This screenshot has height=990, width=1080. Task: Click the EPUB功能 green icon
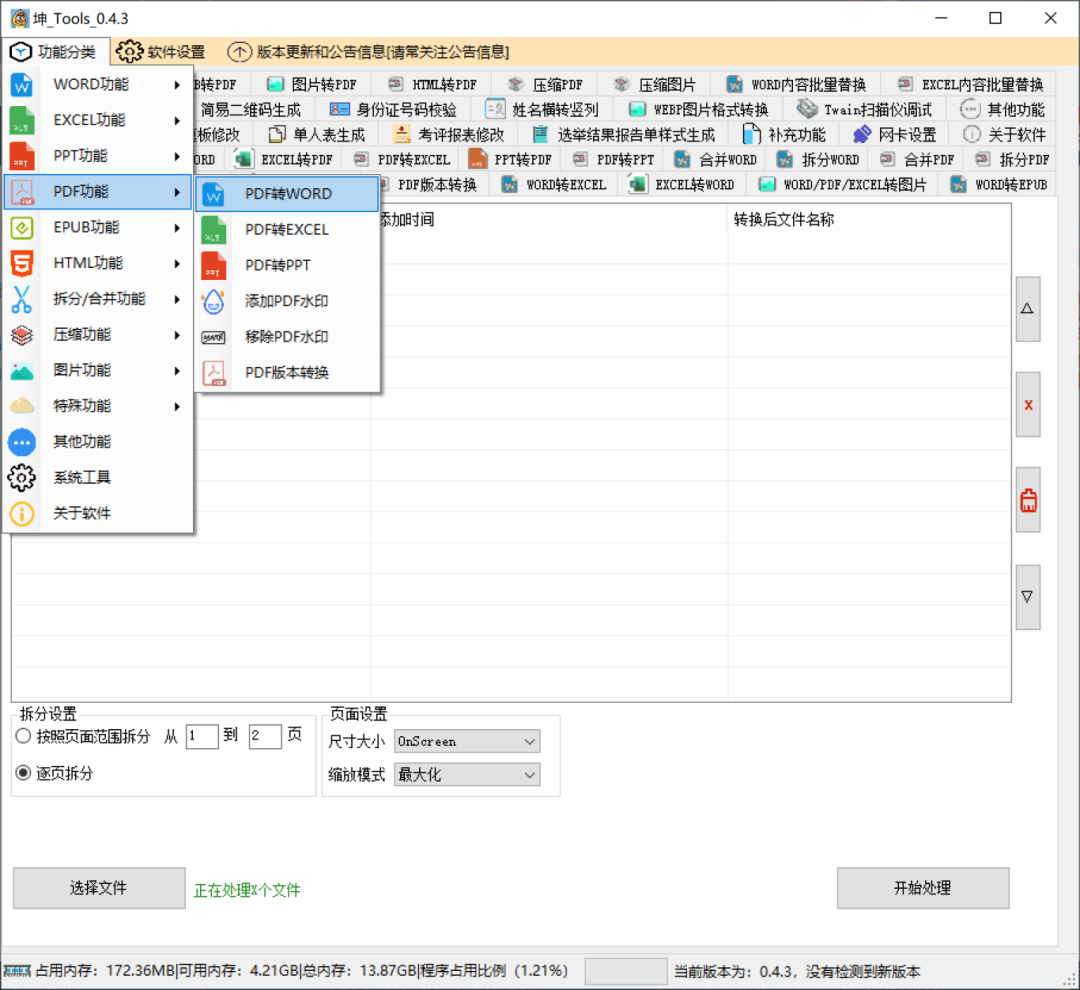[21, 227]
